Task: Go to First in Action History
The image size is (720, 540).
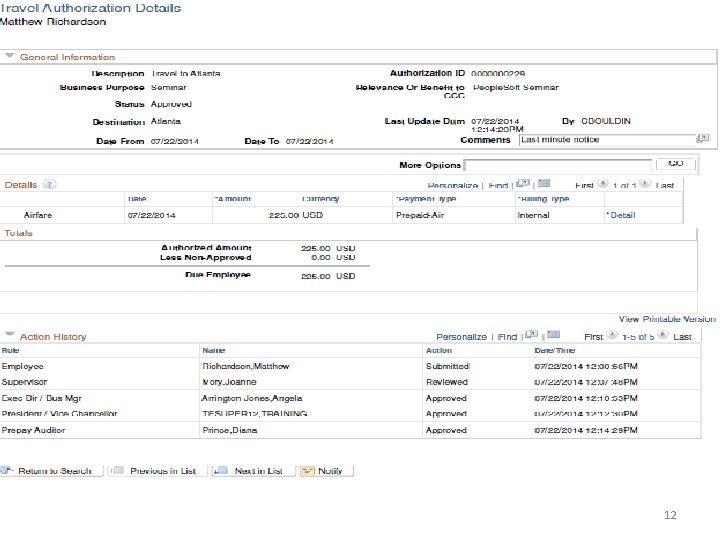Action: pyautogui.click(x=594, y=337)
